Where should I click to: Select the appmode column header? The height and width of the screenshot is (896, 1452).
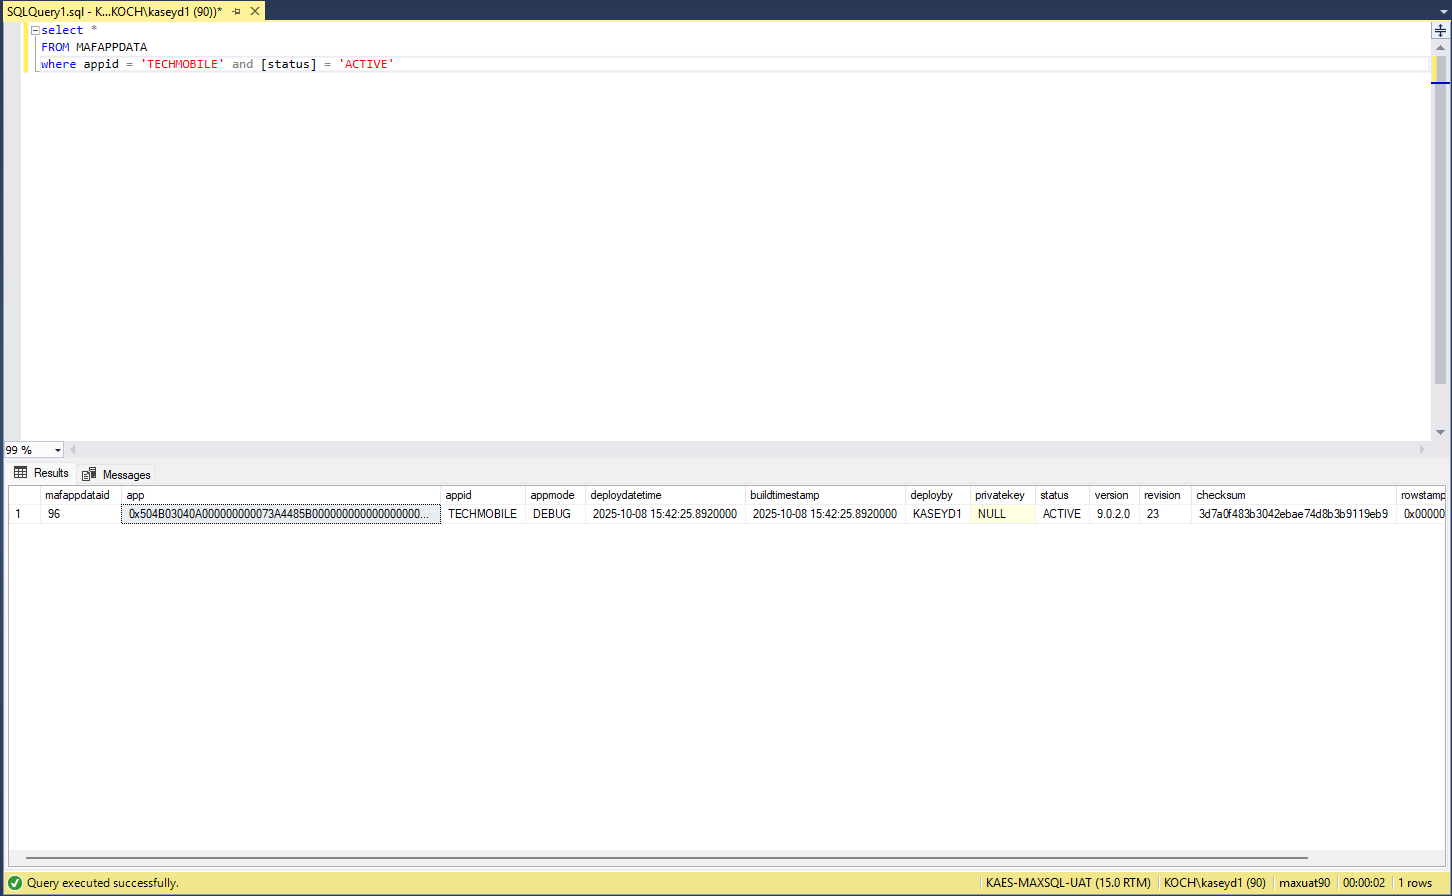[556, 495]
